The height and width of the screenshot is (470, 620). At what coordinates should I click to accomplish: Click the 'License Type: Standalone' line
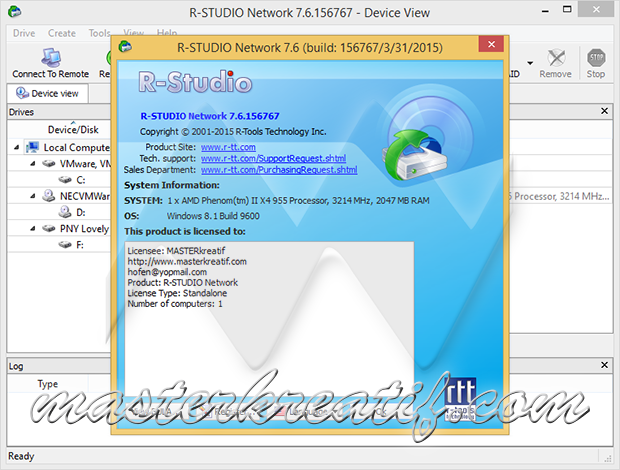[x=177, y=293]
